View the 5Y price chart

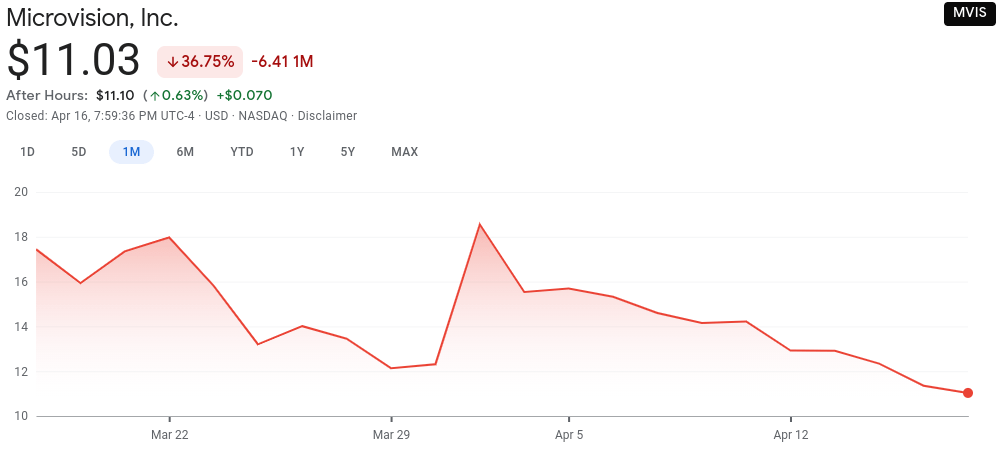click(348, 152)
